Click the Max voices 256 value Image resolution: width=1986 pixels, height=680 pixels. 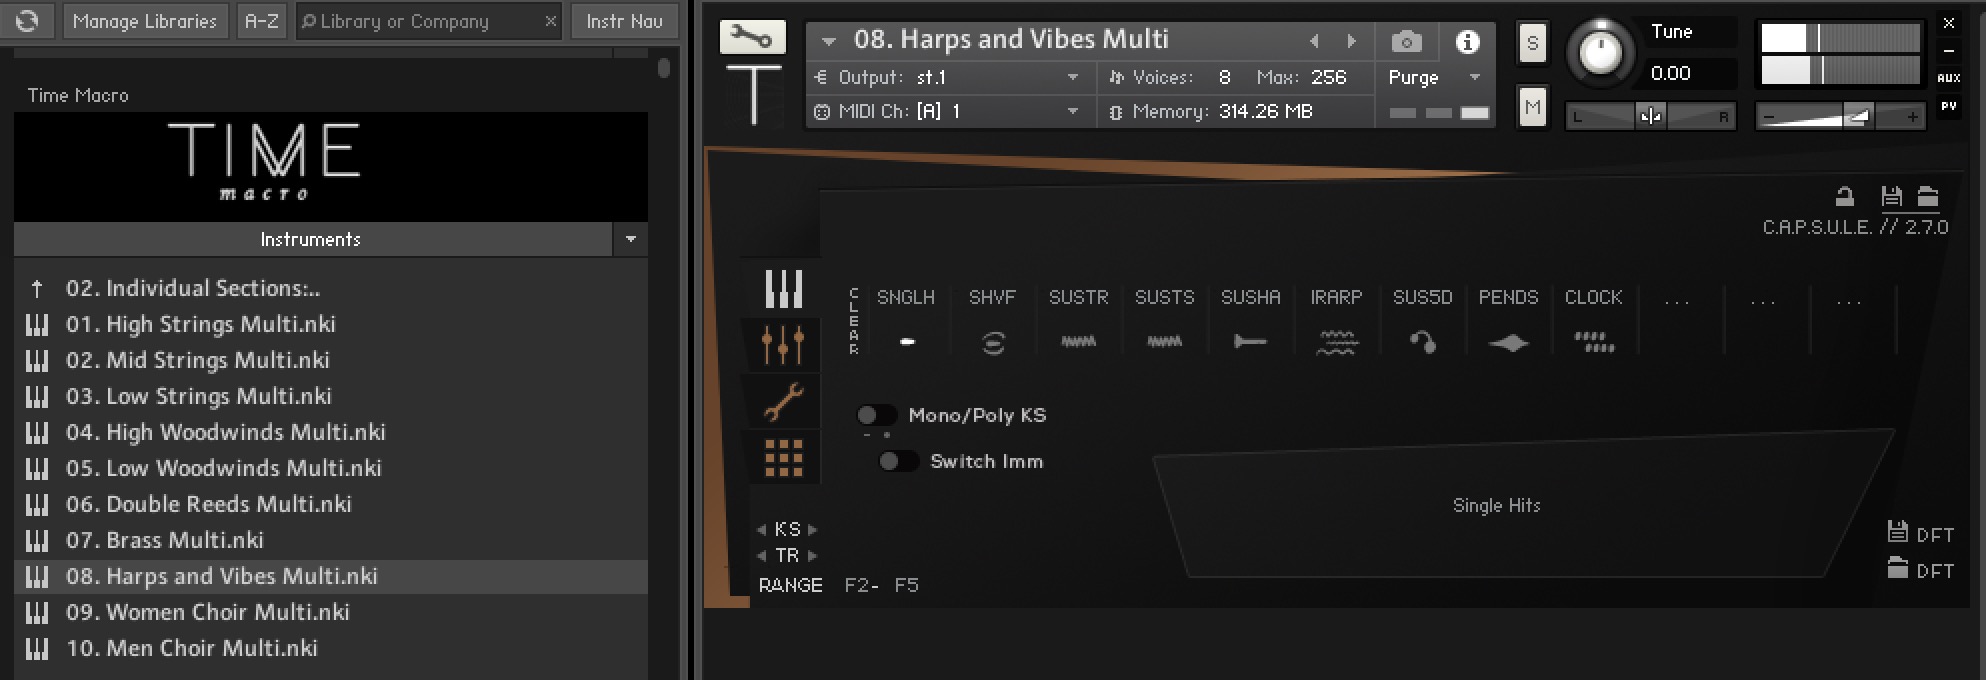click(x=1328, y=77)
